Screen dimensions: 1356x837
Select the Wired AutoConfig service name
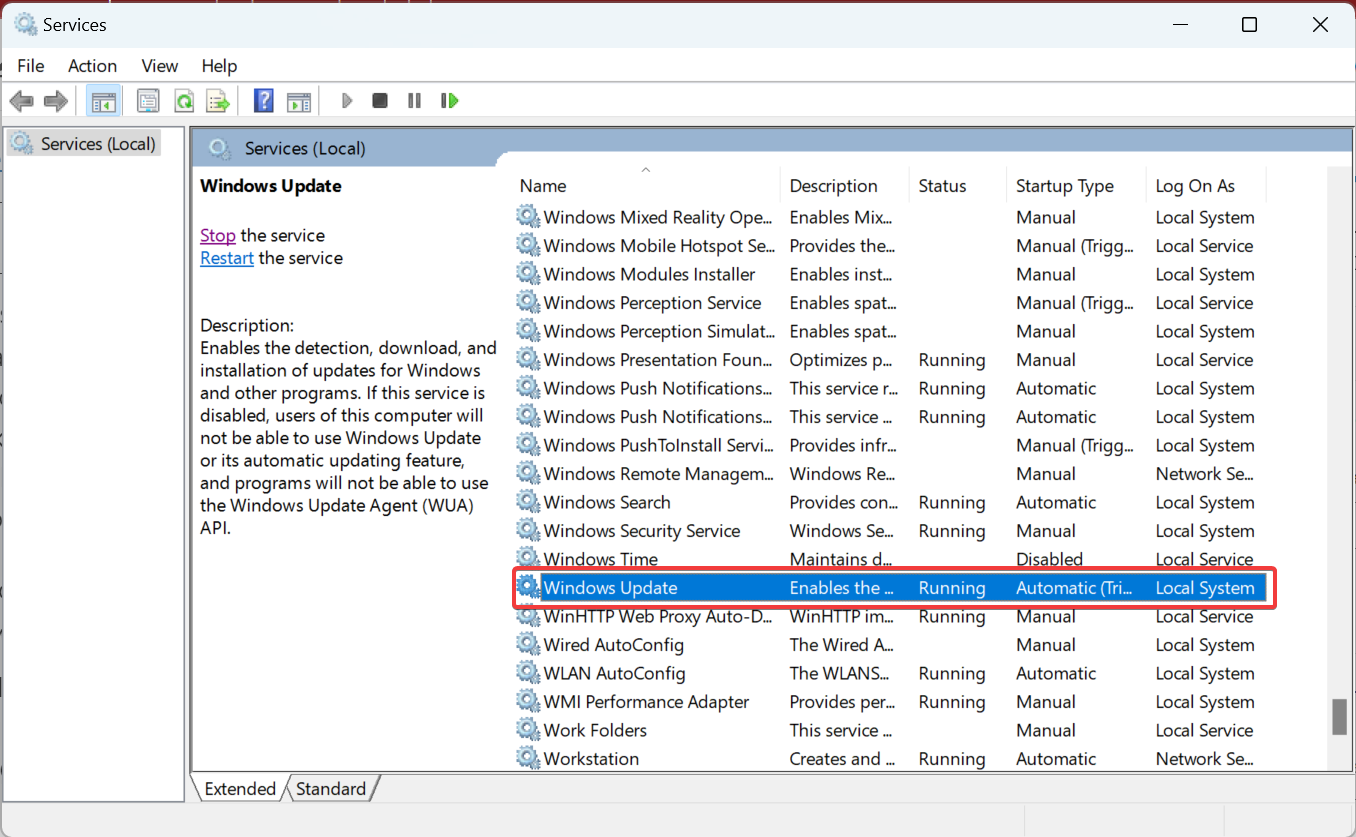point(613,645)
